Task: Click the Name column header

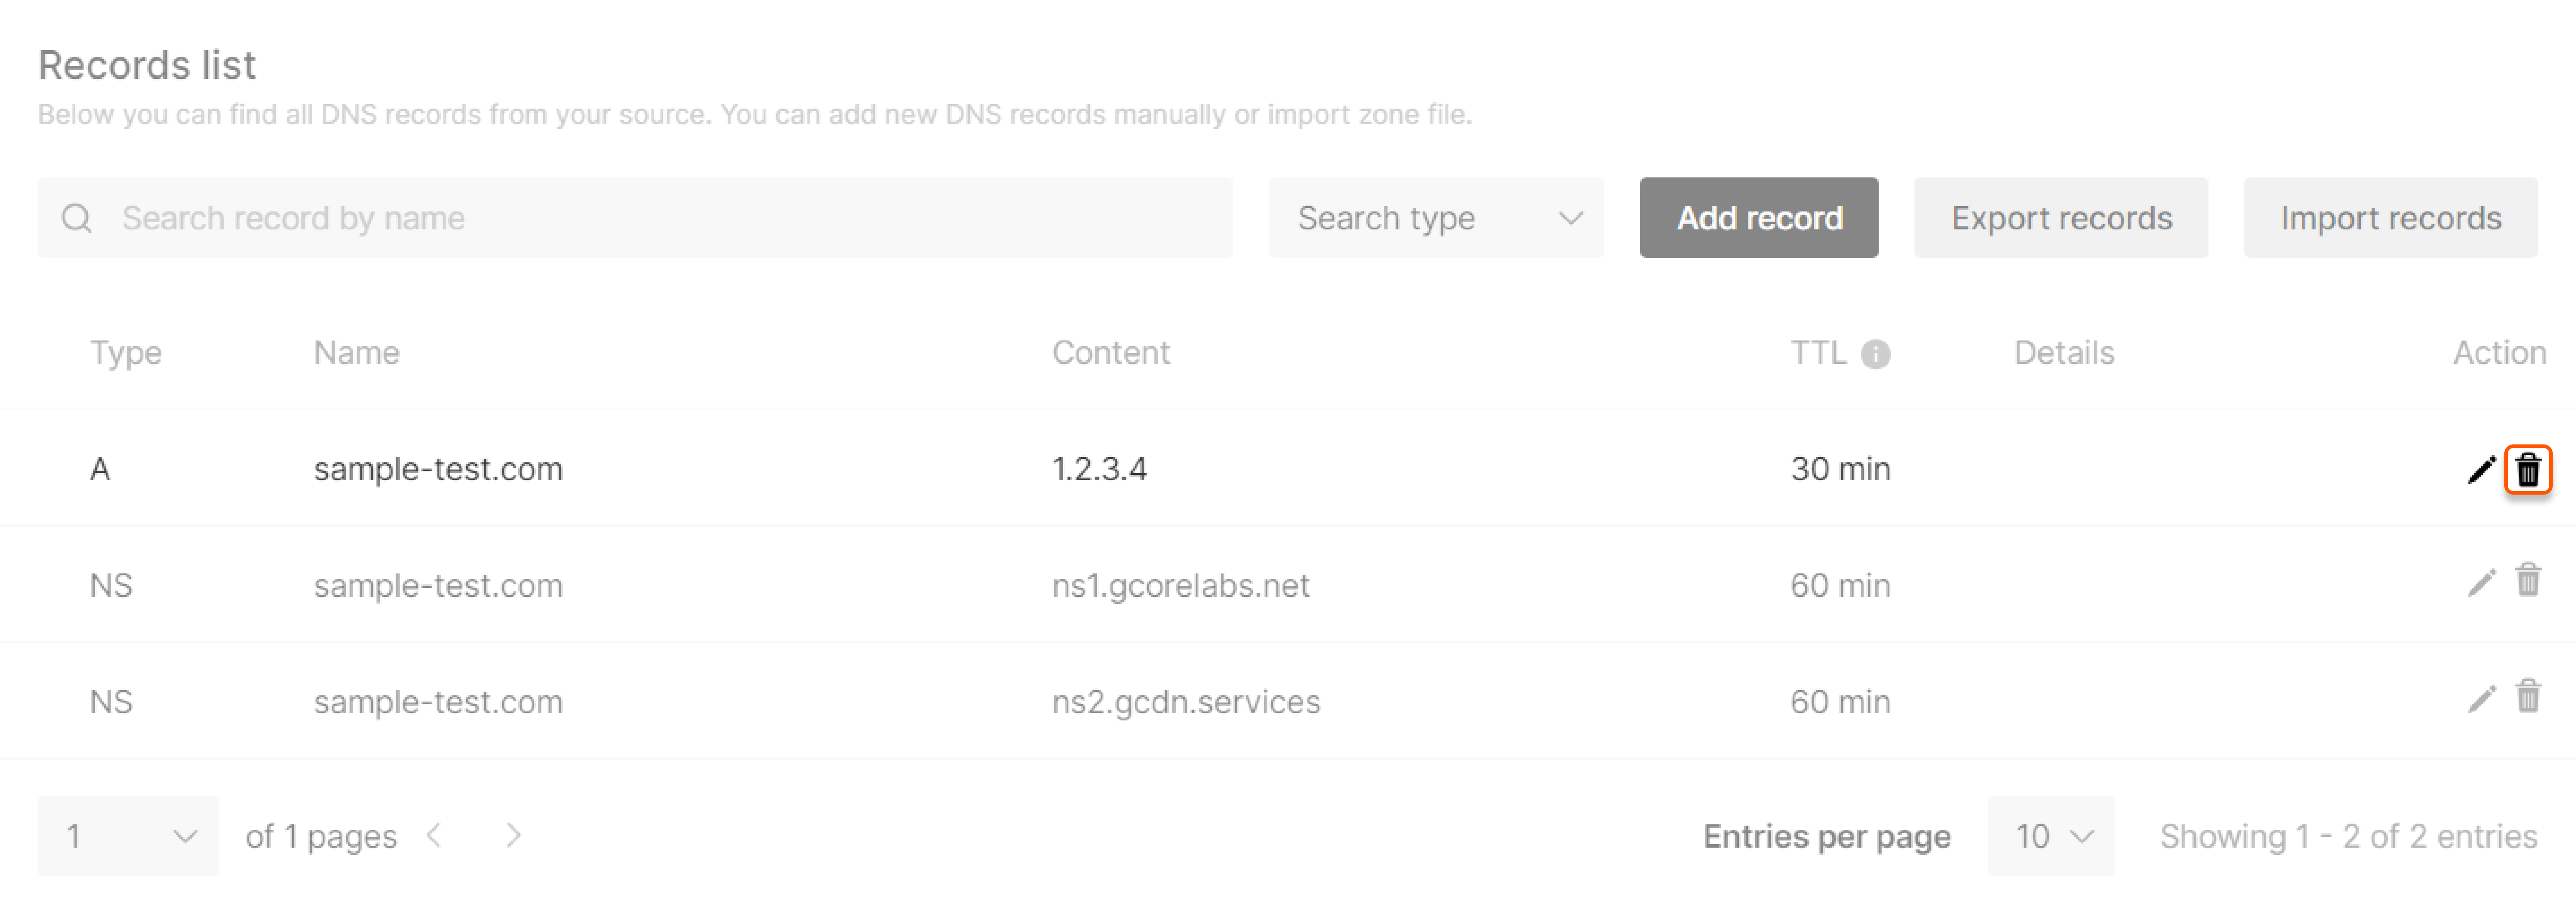Action: 356,353
